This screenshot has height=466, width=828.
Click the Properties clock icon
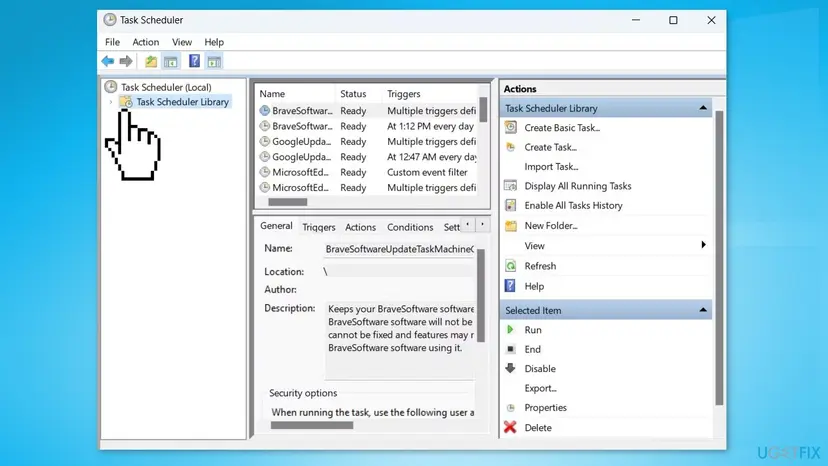coord(511,408)
